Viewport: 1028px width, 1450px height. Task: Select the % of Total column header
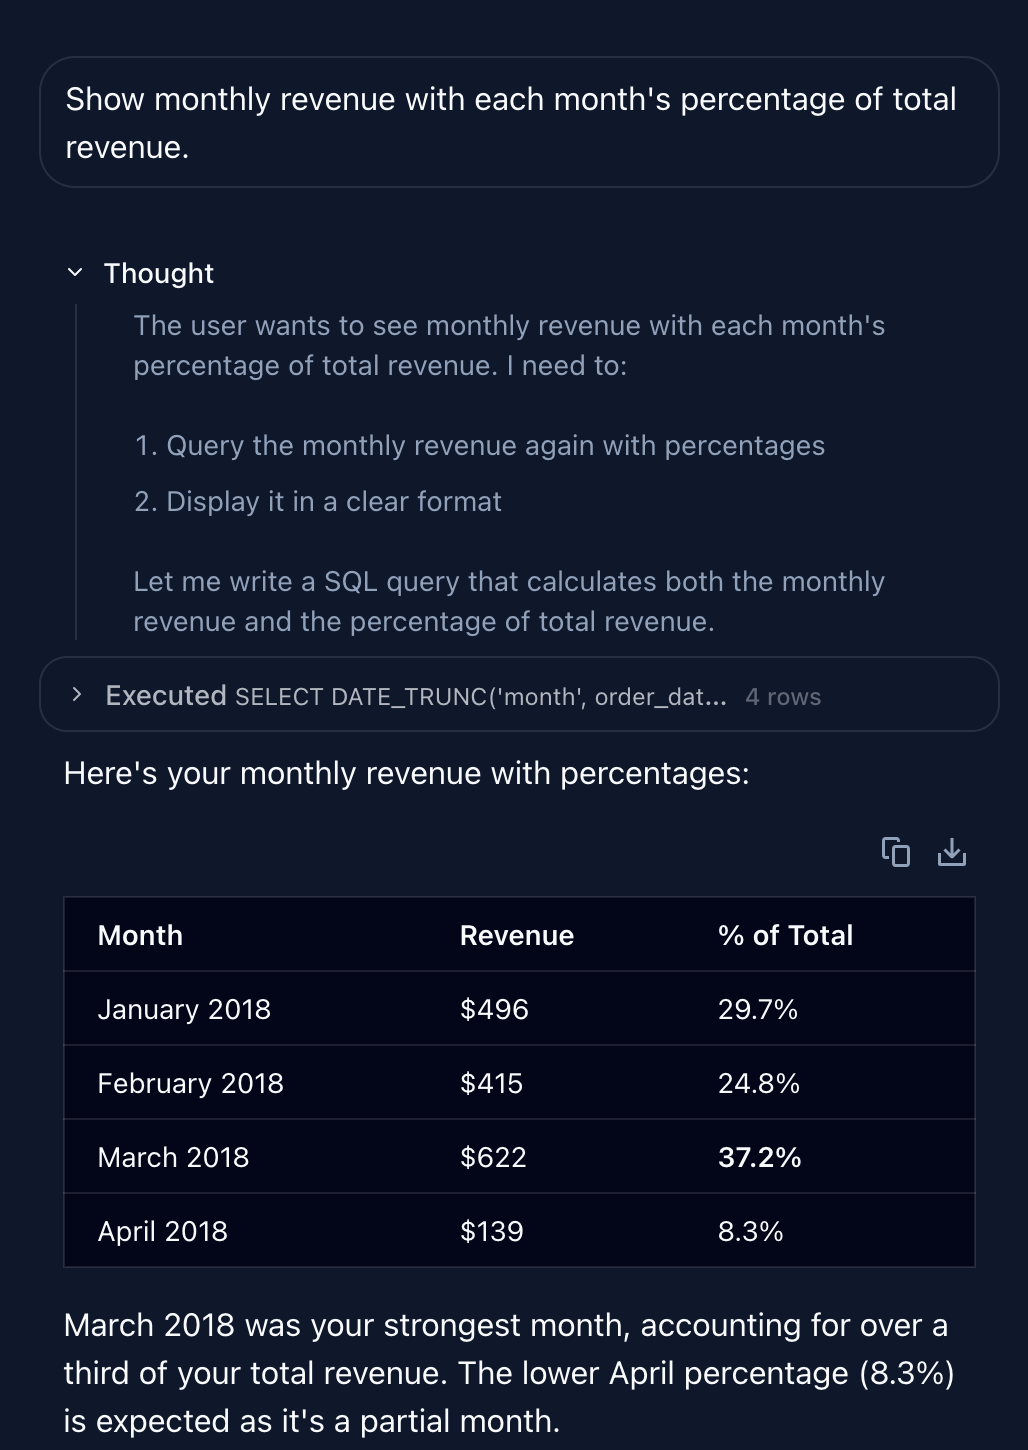tap(785, 935)
